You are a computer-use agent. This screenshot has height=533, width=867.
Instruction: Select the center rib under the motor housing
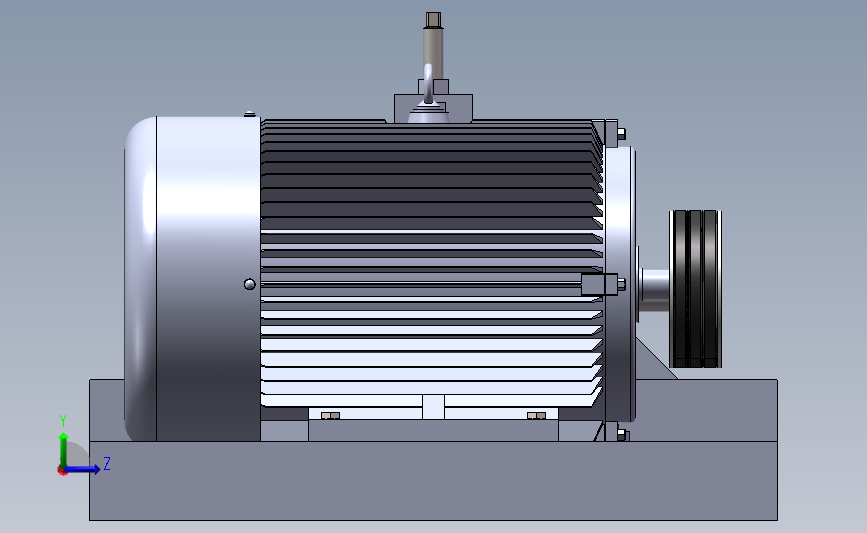(434, 407)
